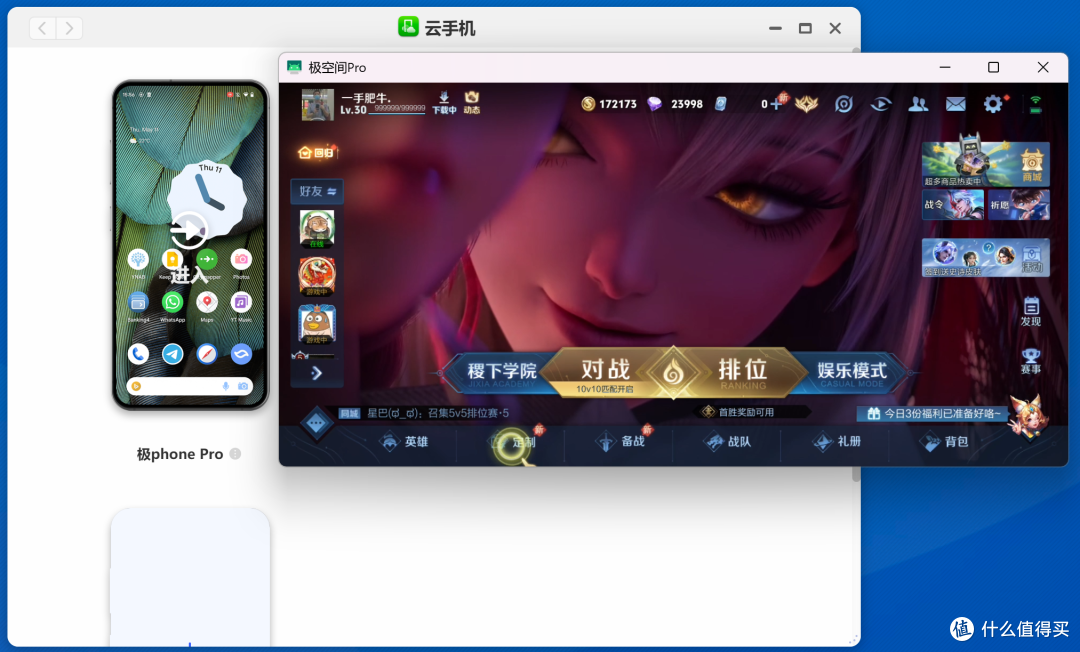The height and width of the screenshot is (652, 1080).
Task: Click the 云手机 window vertical scrollbar
Action: tap(856, 474)
